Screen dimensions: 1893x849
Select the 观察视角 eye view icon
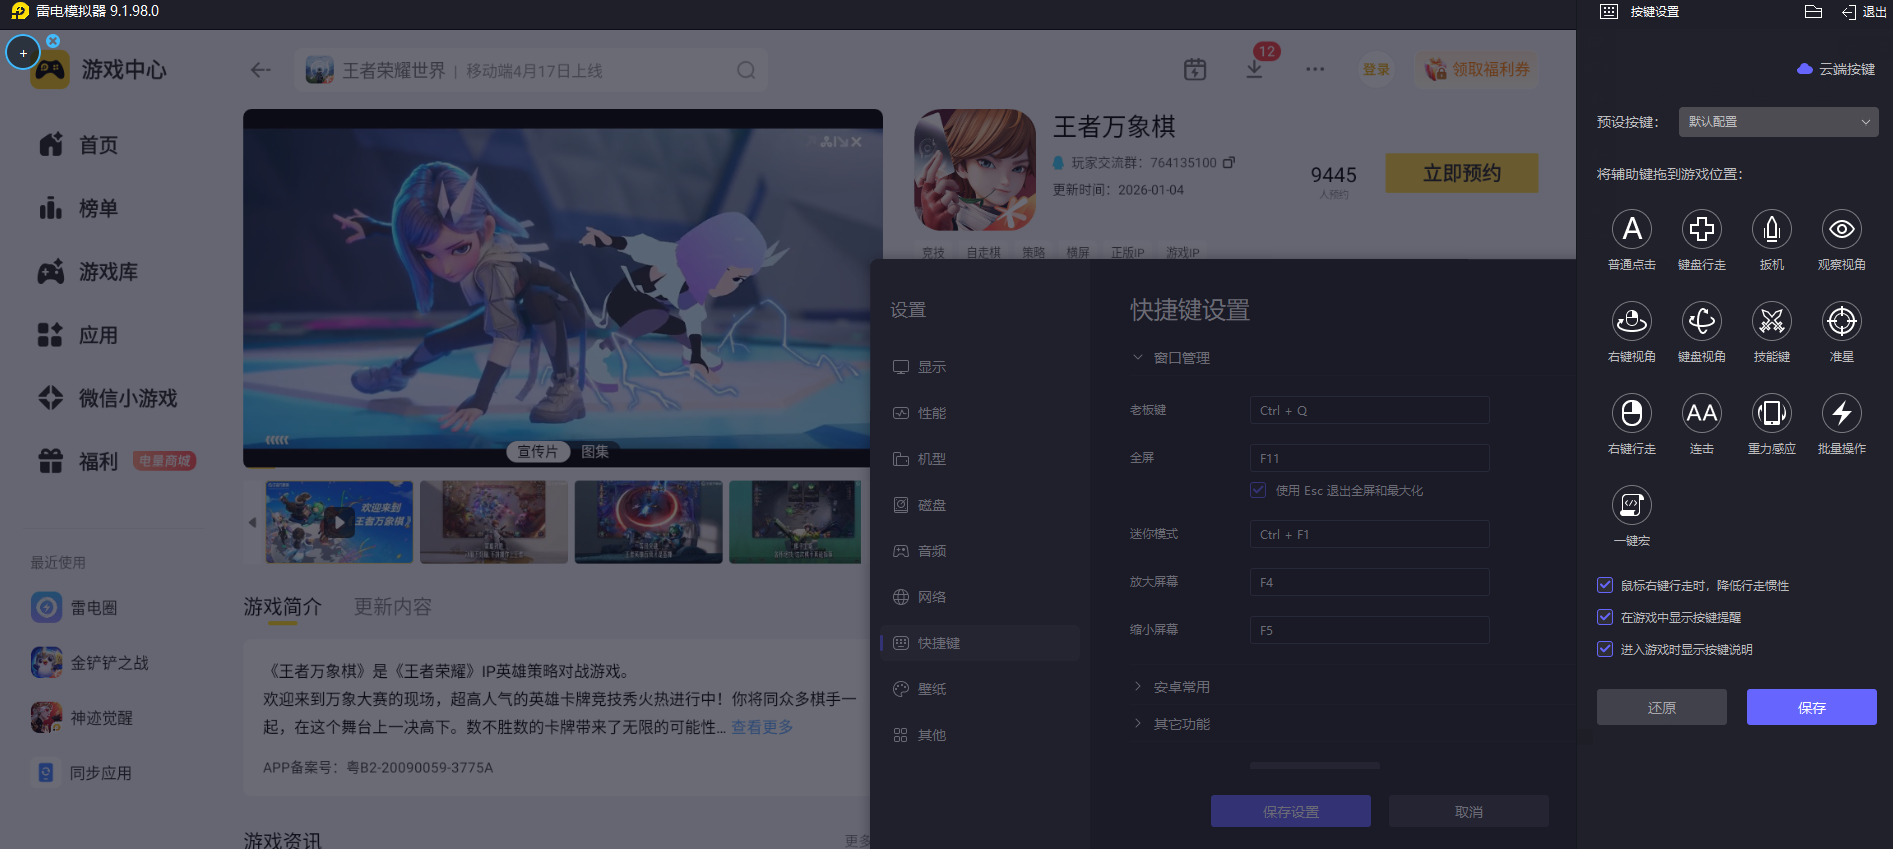click(x=1842, y=229)
